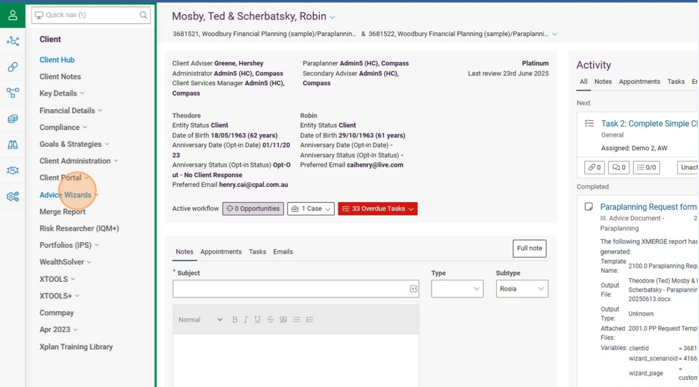Apply italic formatting in note editor
Image resolution: width=699 pixels, height=387 pixels.
pyautogui.click(x=246, y=320)
